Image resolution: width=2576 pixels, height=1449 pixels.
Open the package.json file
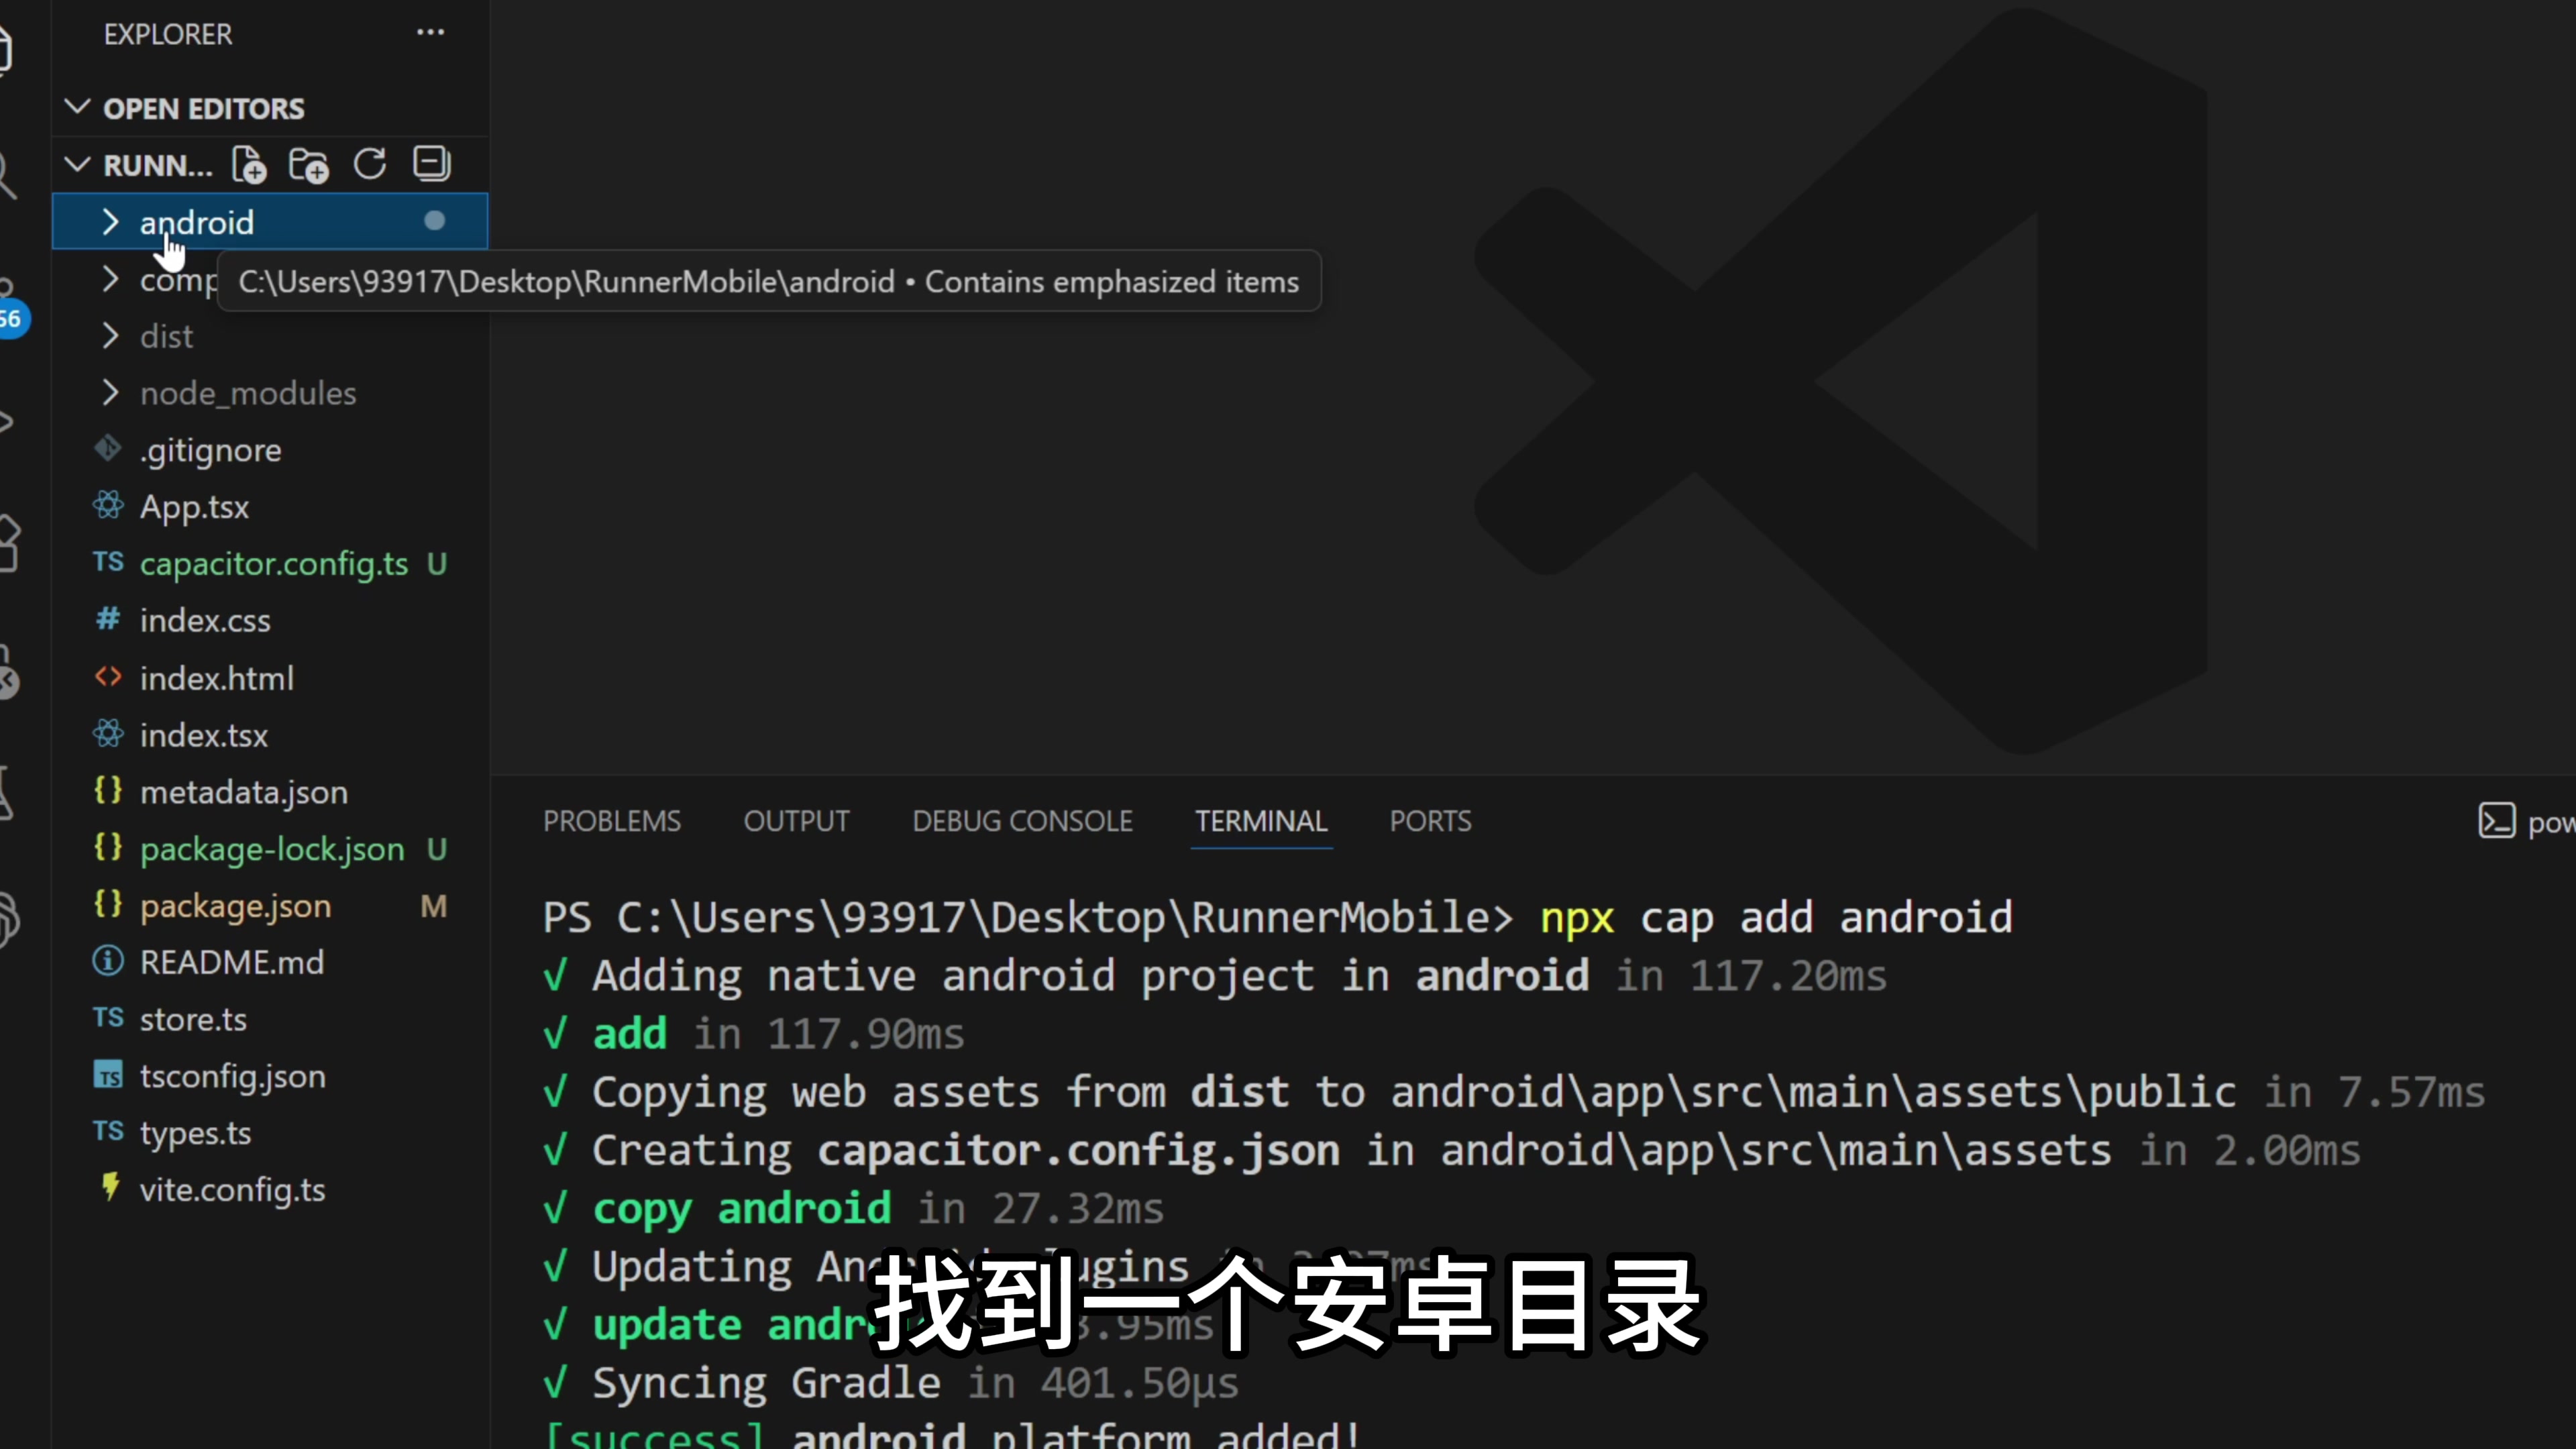point(235,906)
